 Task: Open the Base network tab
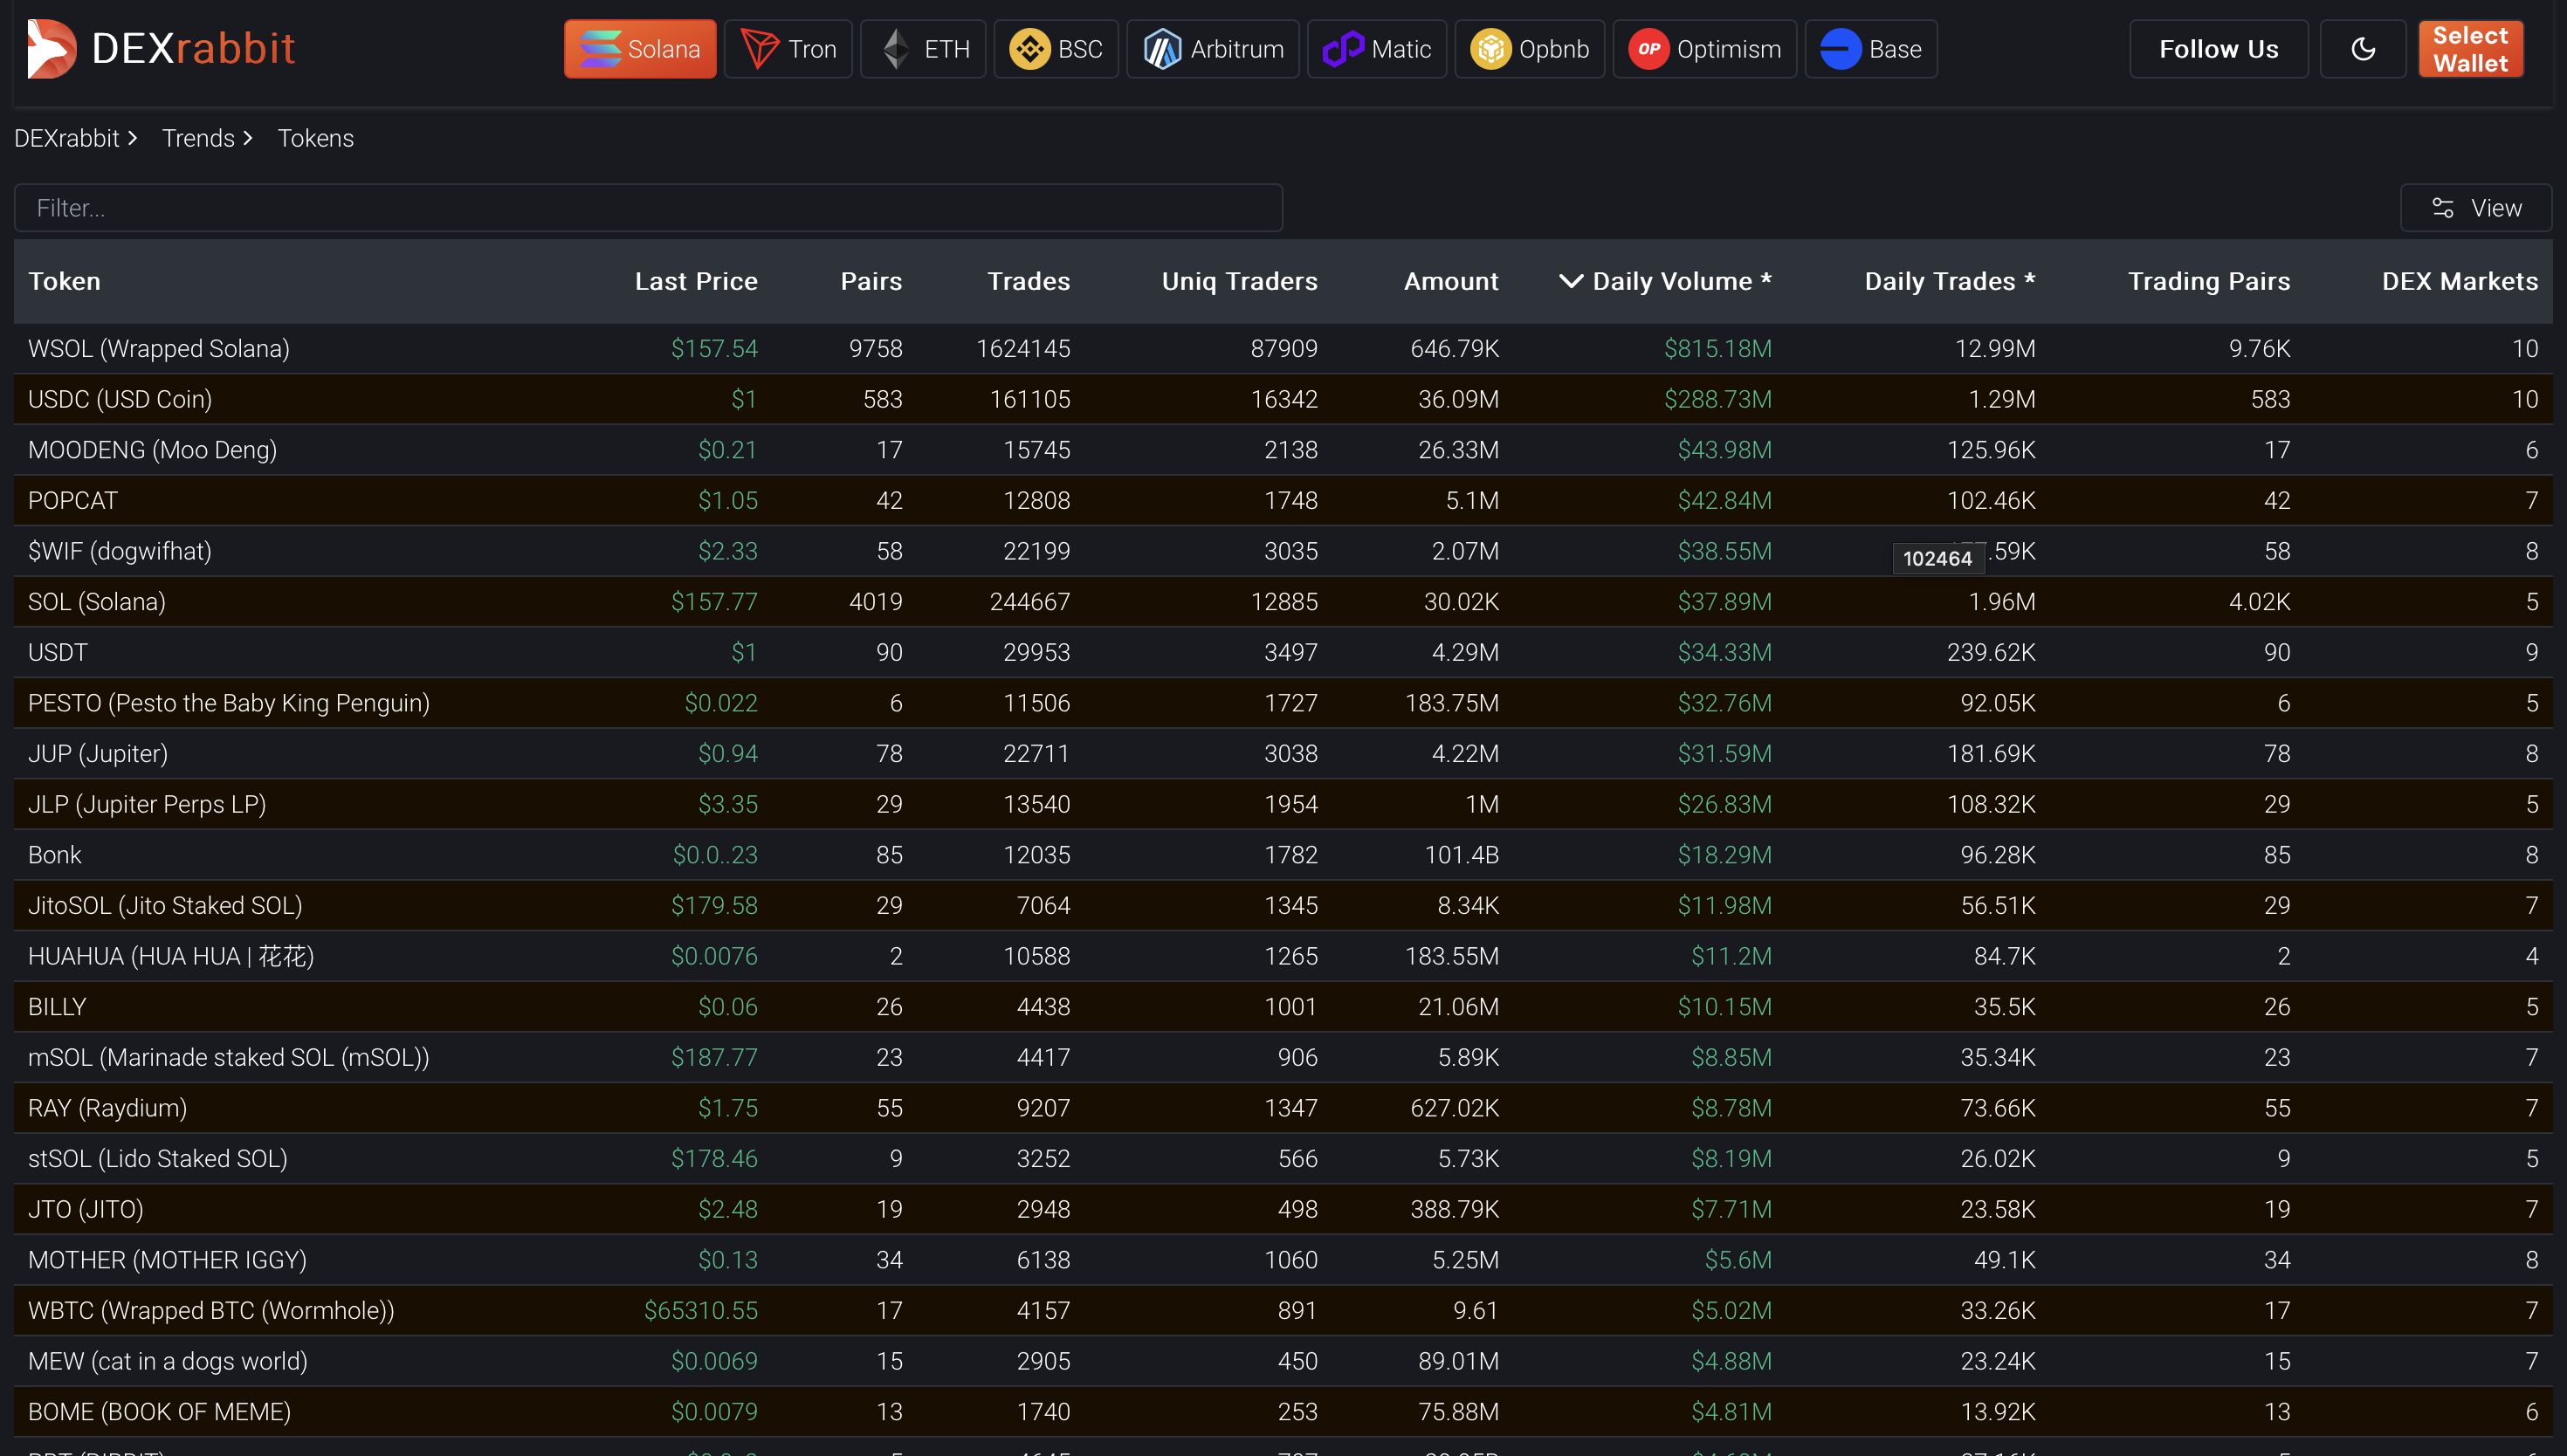(1870, 49)
